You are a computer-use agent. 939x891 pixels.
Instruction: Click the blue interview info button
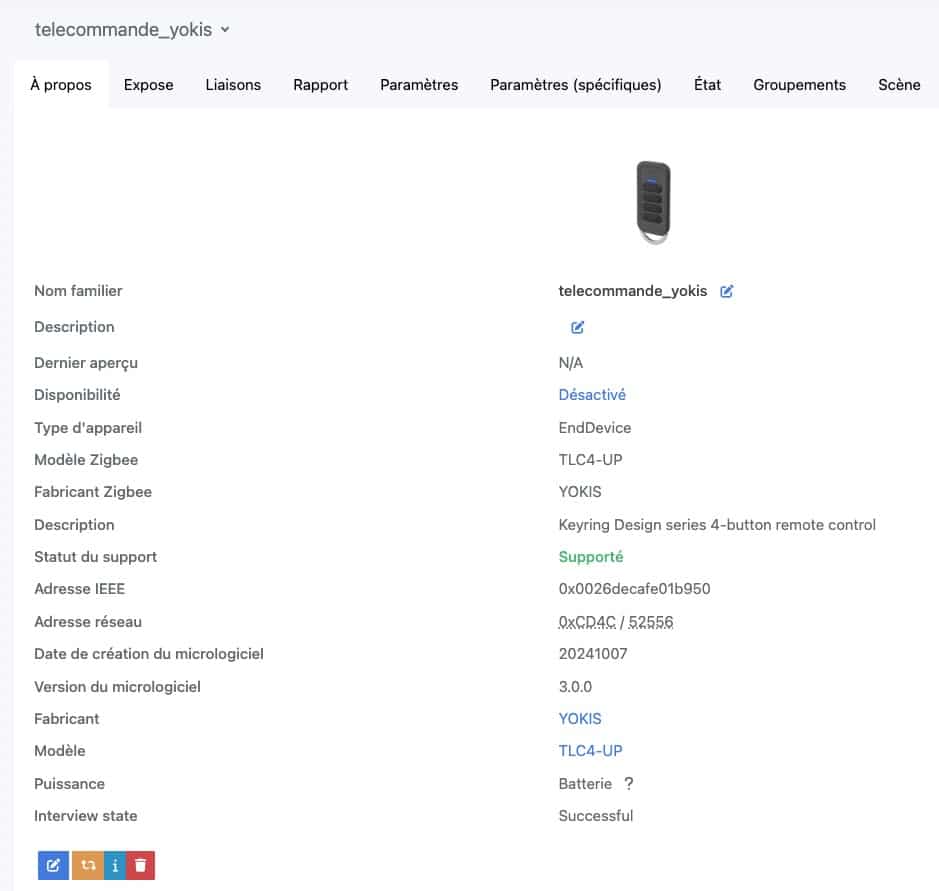coord(115,865)
